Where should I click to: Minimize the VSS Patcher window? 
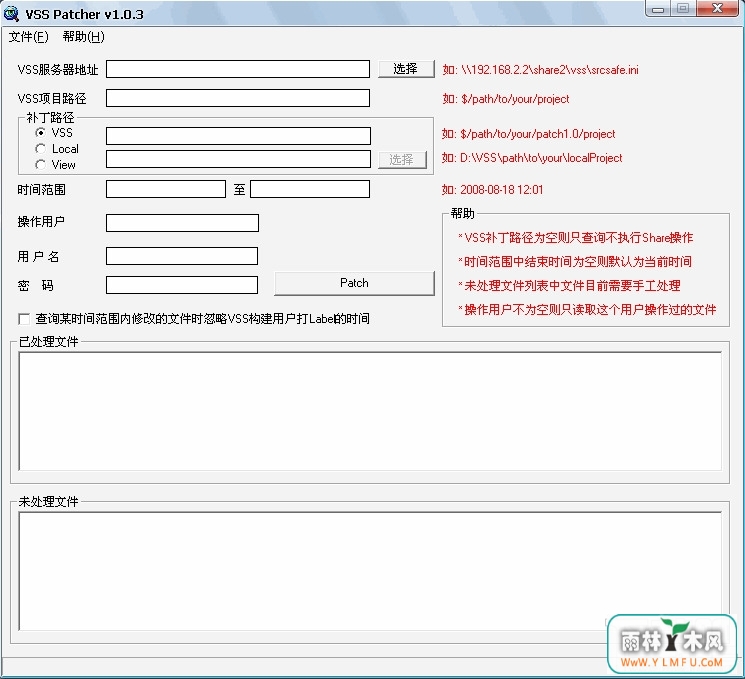pos(658,9)
